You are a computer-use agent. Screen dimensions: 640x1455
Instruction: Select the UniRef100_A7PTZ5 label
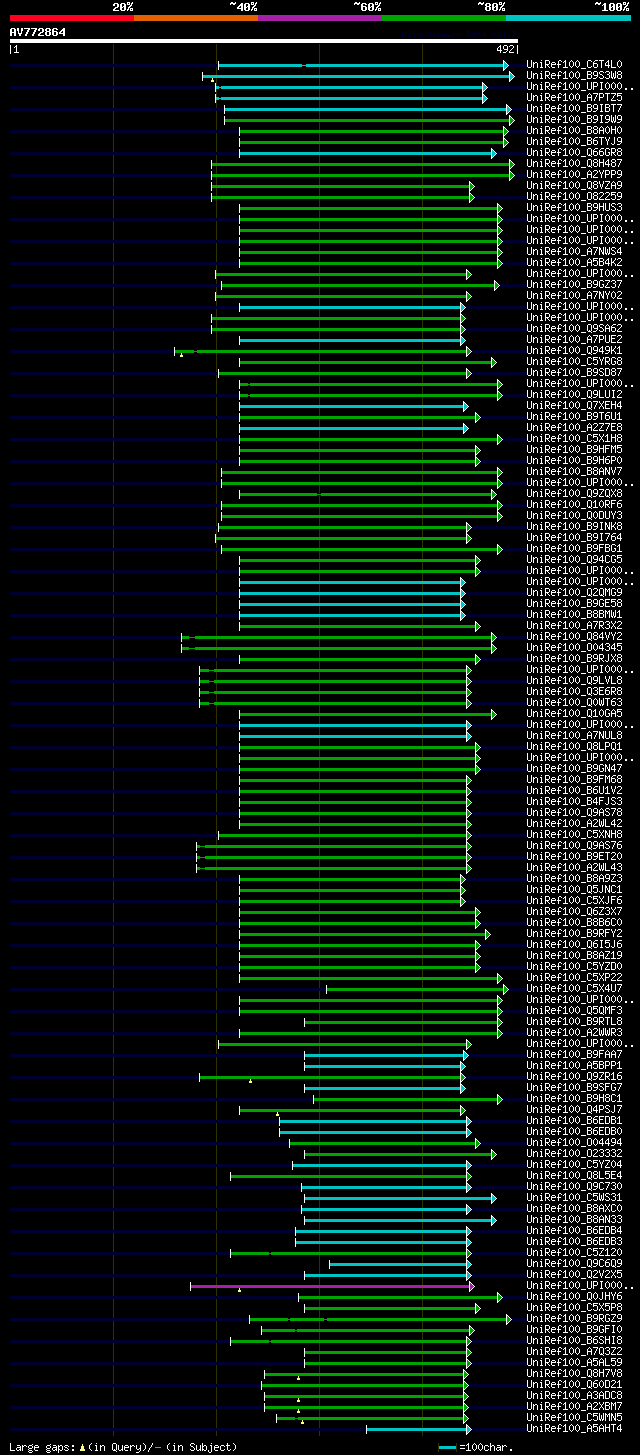click(x=575, y=97)
